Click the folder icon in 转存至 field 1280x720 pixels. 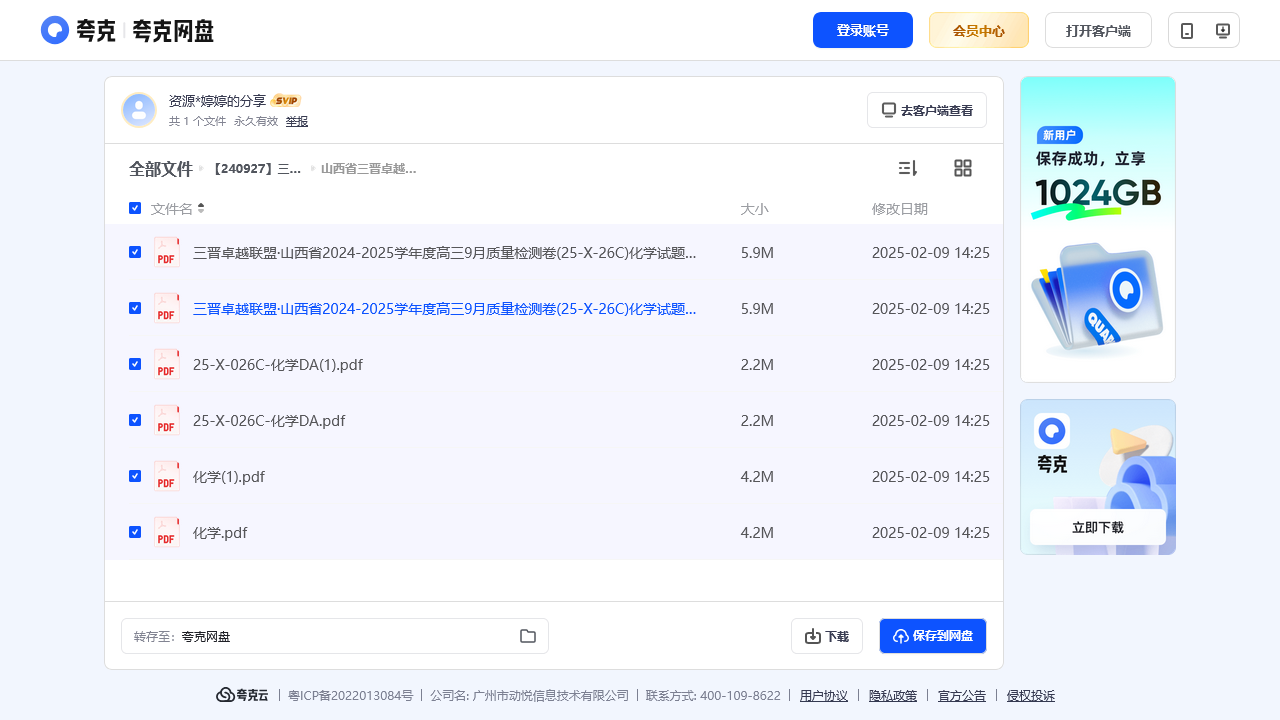[x=528, y=636]
